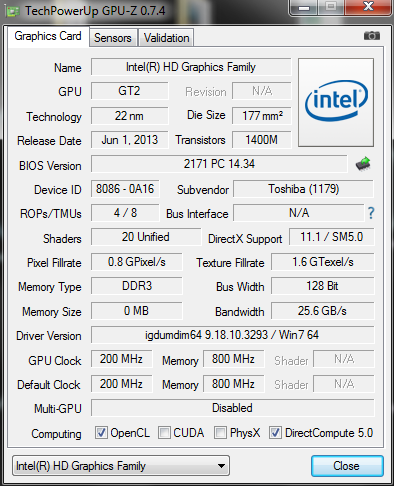
Task: Open the Intel(R) HD Graphics Family dropdown
Action: point(121,466)
